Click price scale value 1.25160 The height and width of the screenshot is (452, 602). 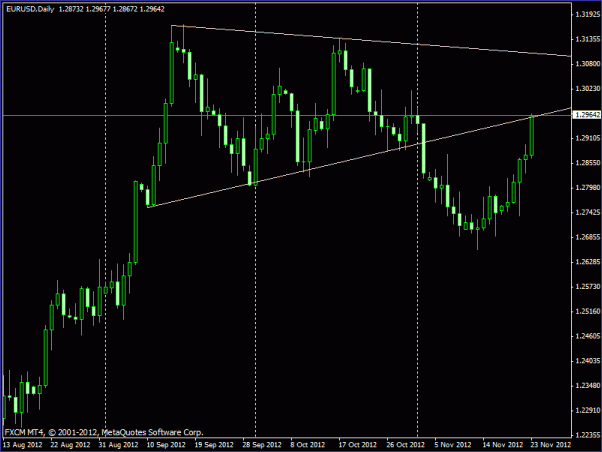point(587,311)
